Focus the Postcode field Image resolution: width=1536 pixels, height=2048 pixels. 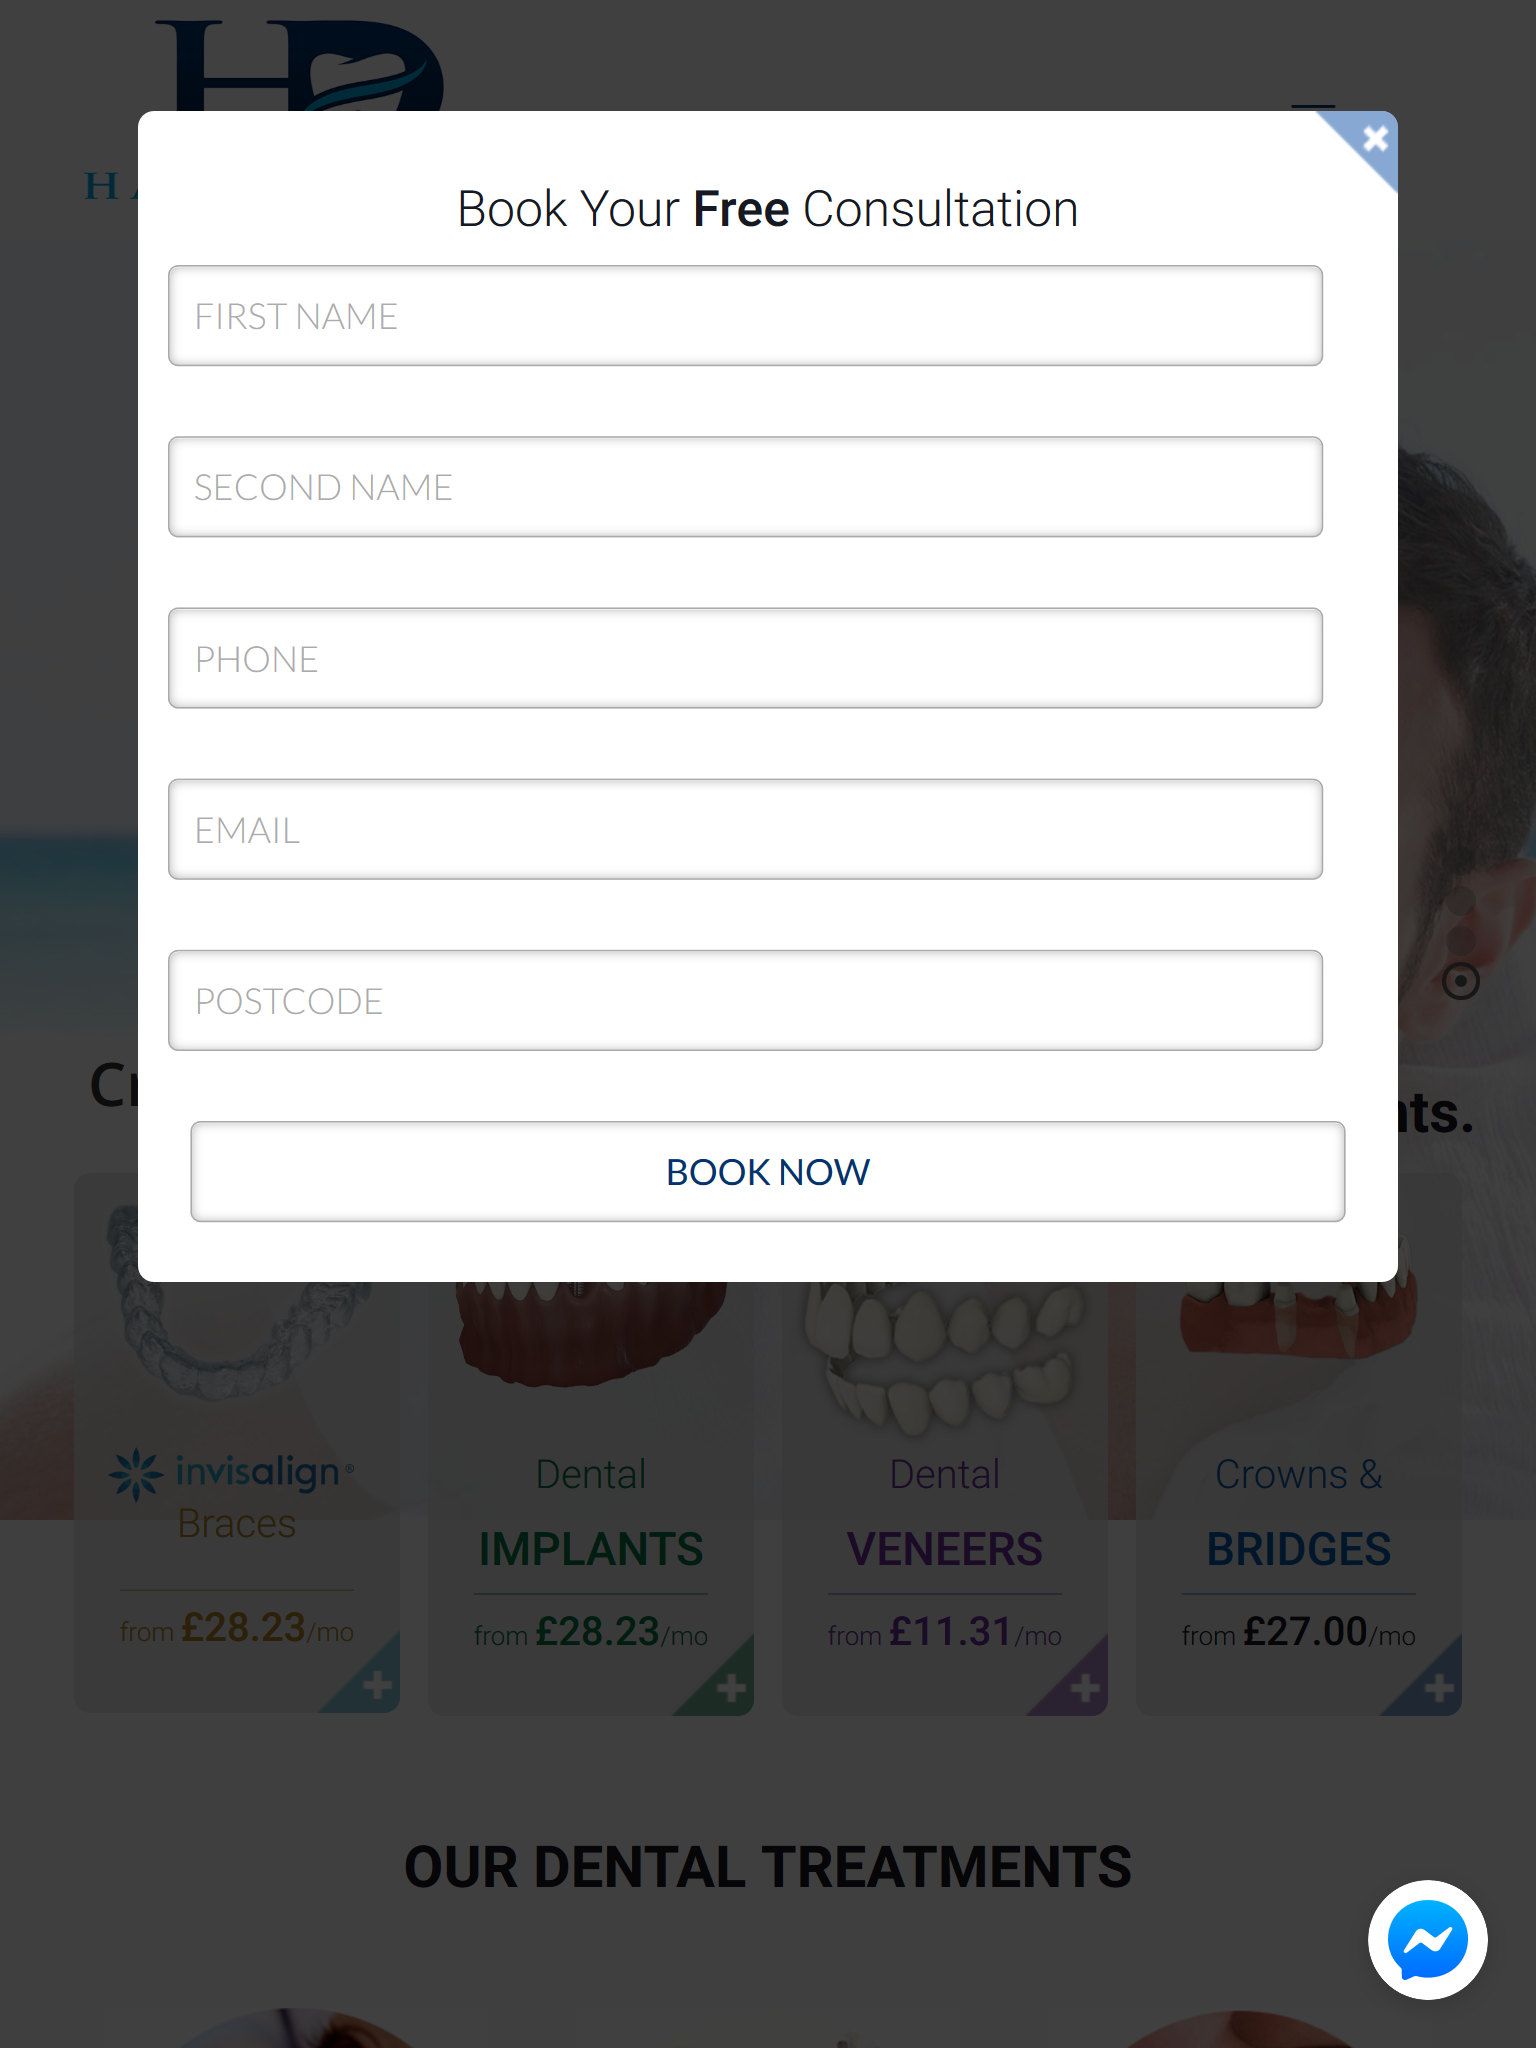point(745,1000)
